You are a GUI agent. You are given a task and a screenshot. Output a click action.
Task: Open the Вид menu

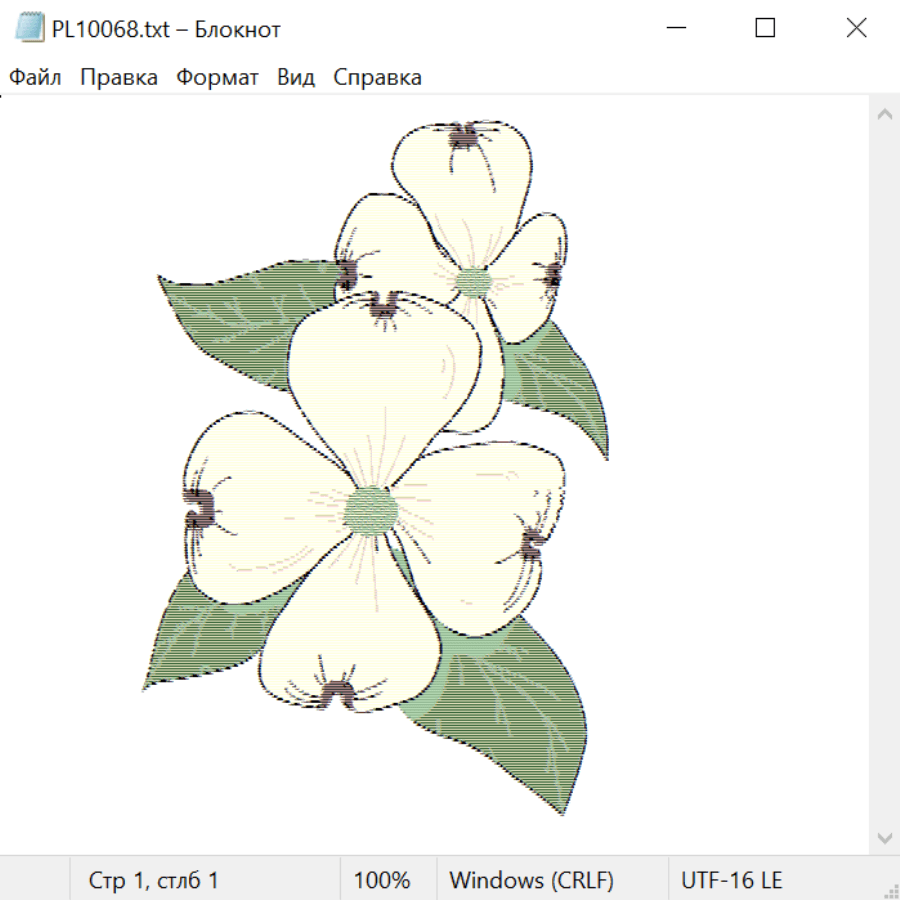pos(296,78)
